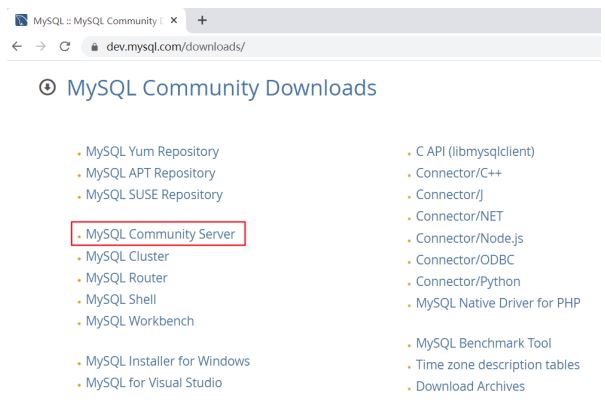This screenshot has width=605, height=408.
Task: Select MySQL Installer for Windows
Action: (x=167, y=361)
